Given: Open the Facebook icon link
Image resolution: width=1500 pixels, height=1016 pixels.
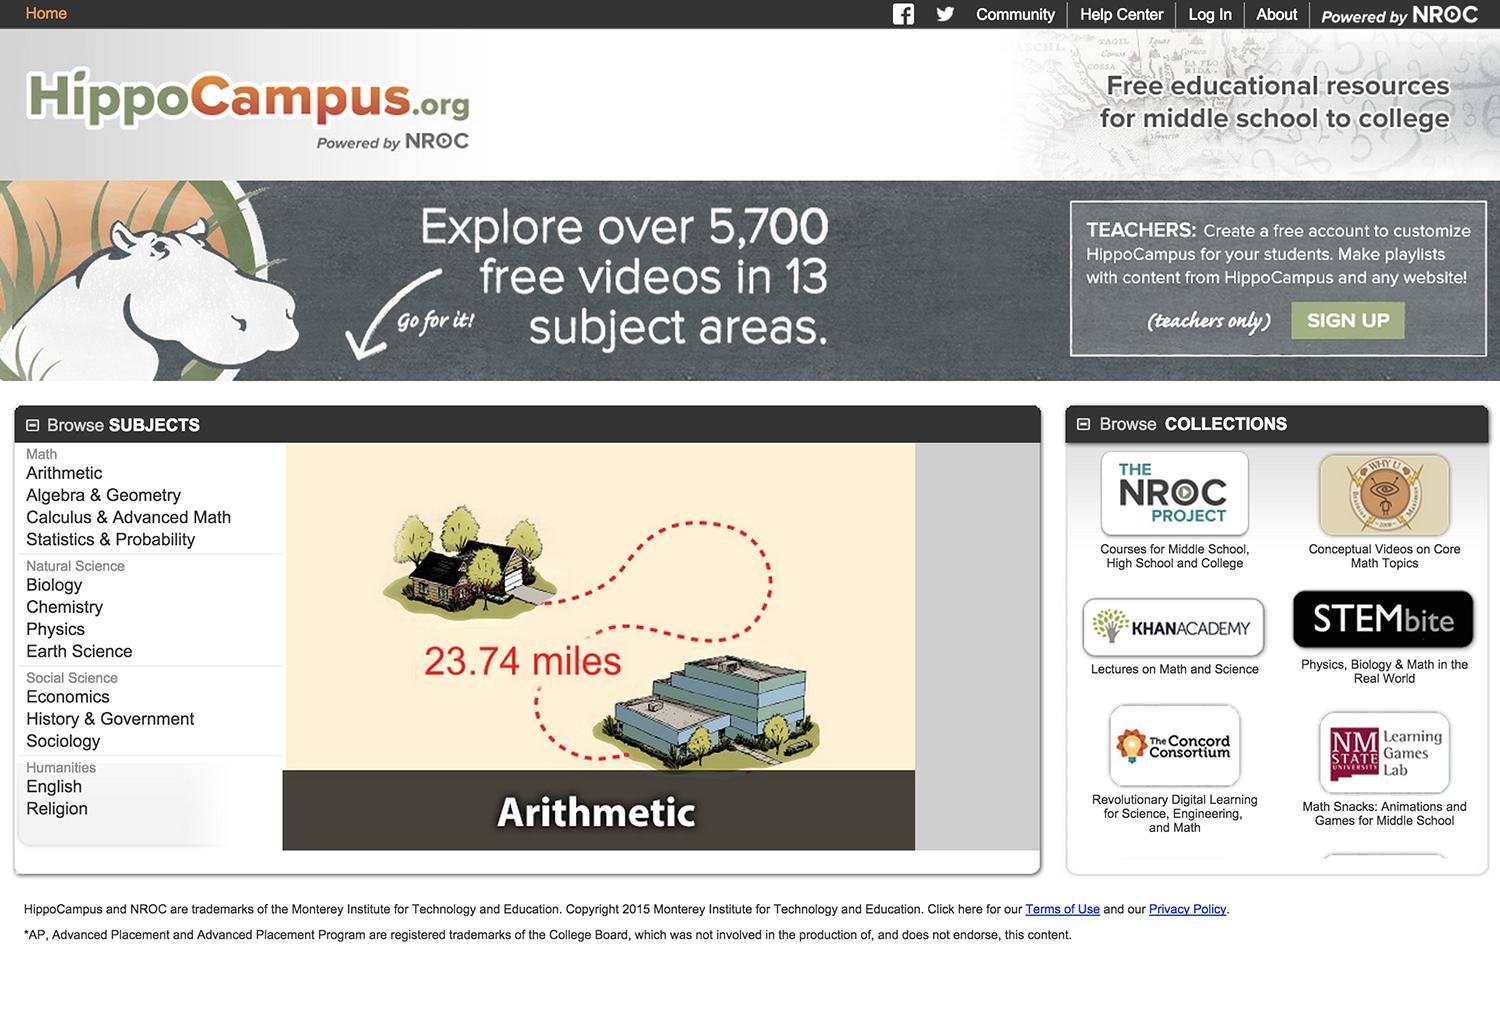Looking at the screenshot, I should [903, 14].
